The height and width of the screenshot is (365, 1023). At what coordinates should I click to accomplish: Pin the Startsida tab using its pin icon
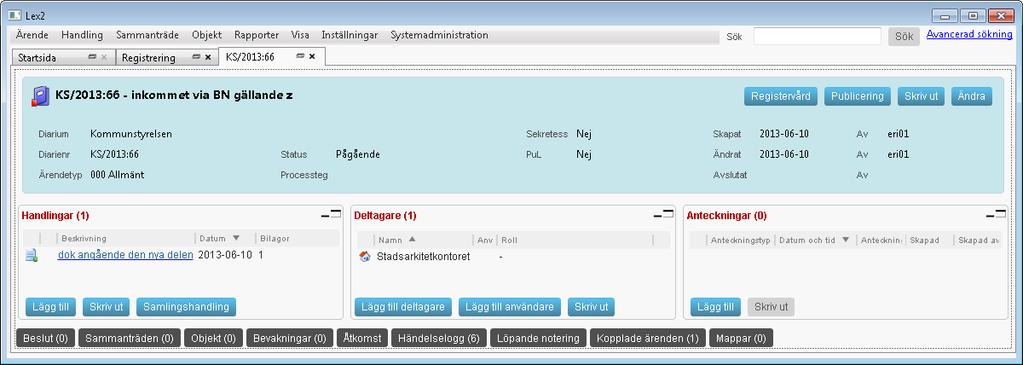(93, 57)
